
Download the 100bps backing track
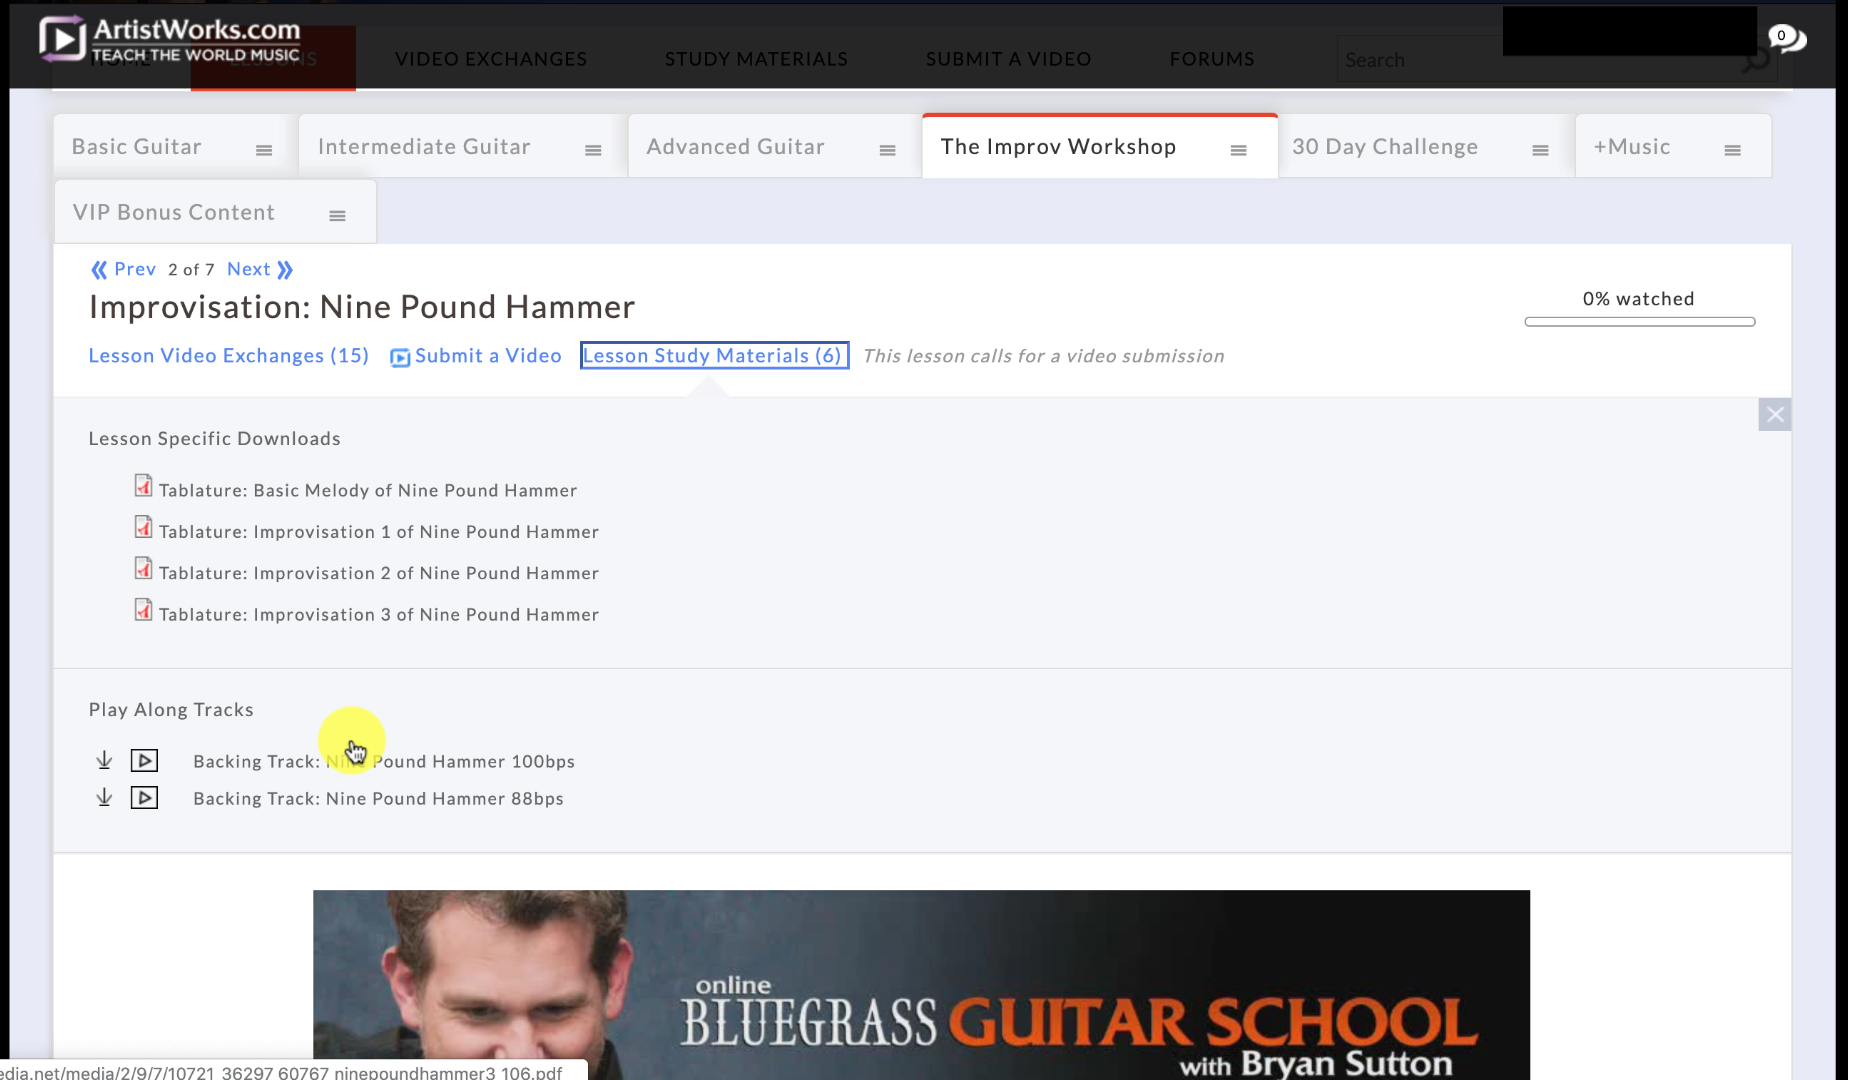104,761
